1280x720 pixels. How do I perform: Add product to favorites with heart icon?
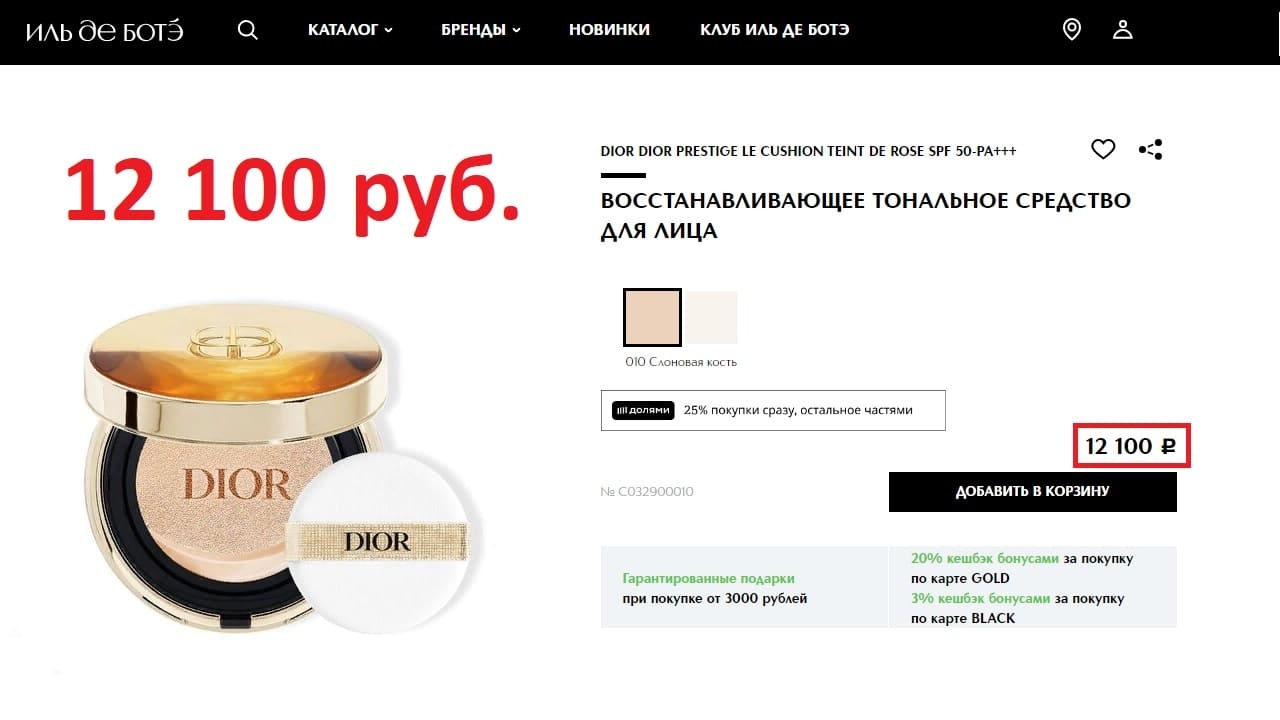point(1103,150)
